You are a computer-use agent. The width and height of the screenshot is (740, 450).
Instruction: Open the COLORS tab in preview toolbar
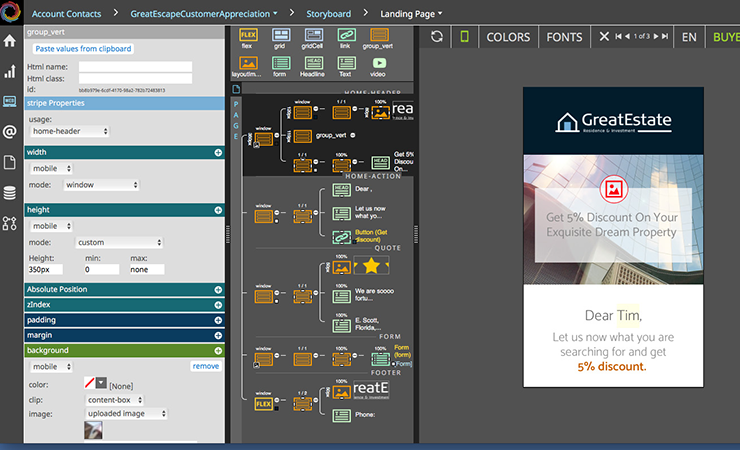508,37
